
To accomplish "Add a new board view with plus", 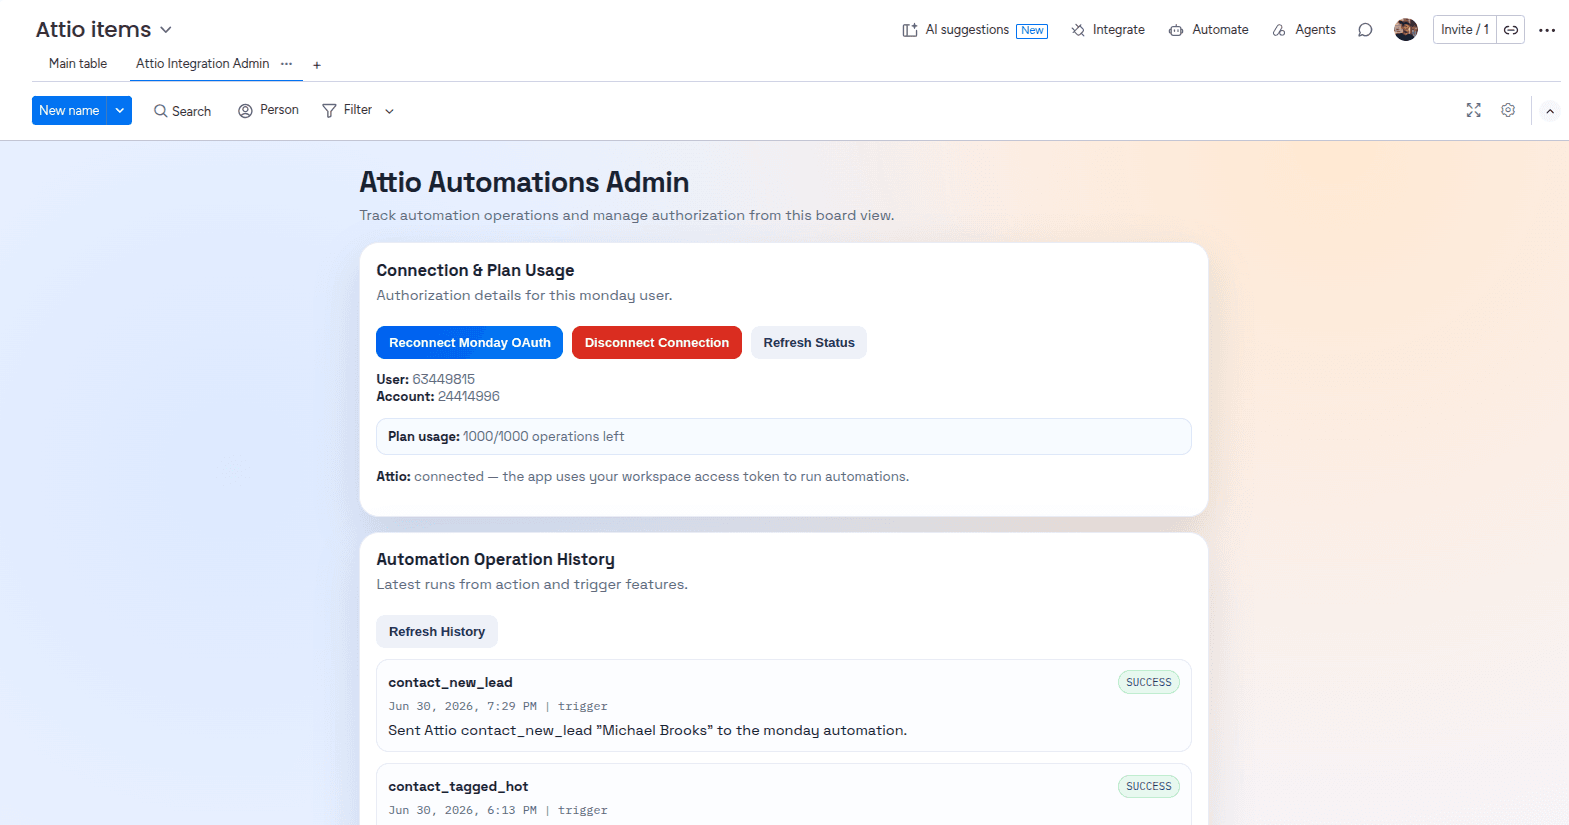I will pyautogui.click(x=317, y=65).
